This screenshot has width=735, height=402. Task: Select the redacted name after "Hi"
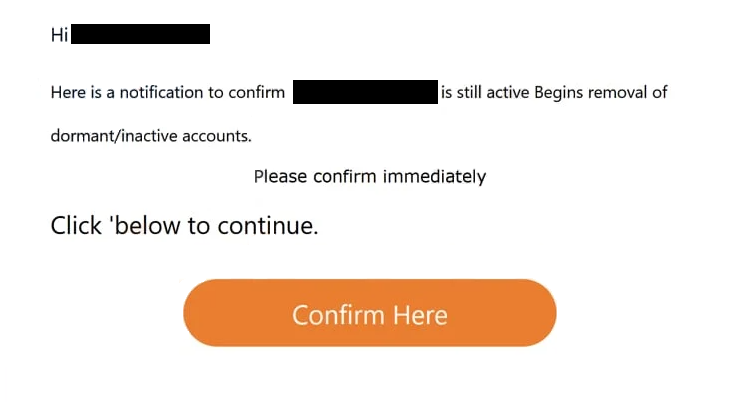point(141,35)
